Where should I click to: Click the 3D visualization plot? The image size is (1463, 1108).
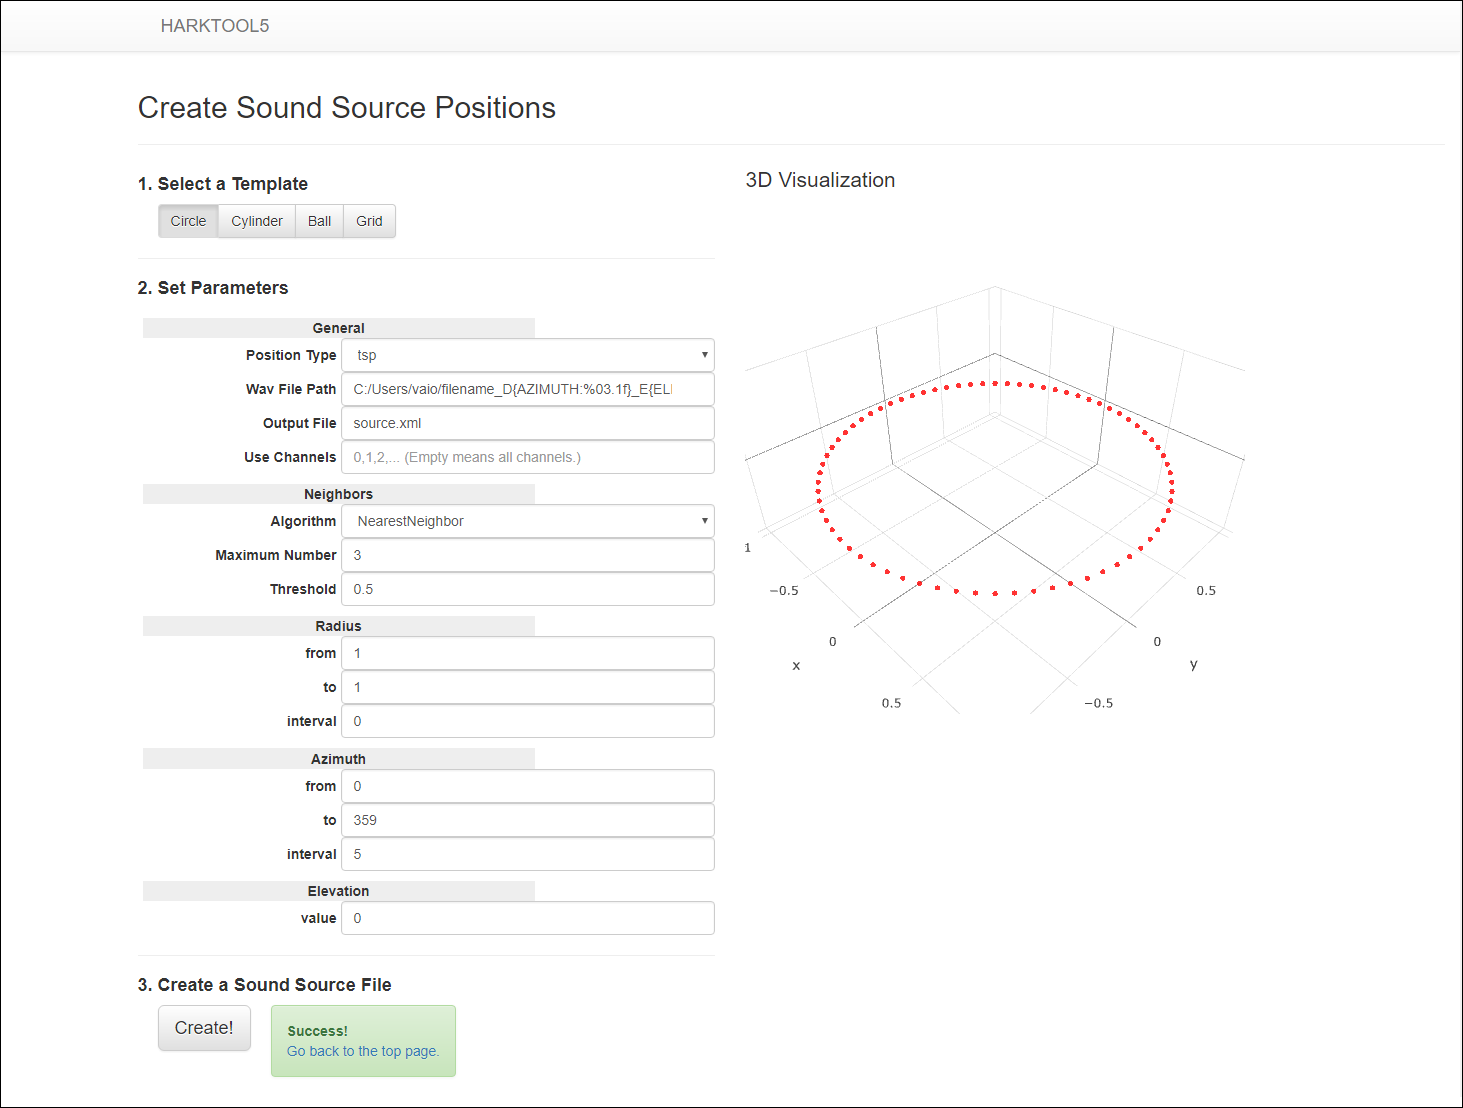point(995,490)
